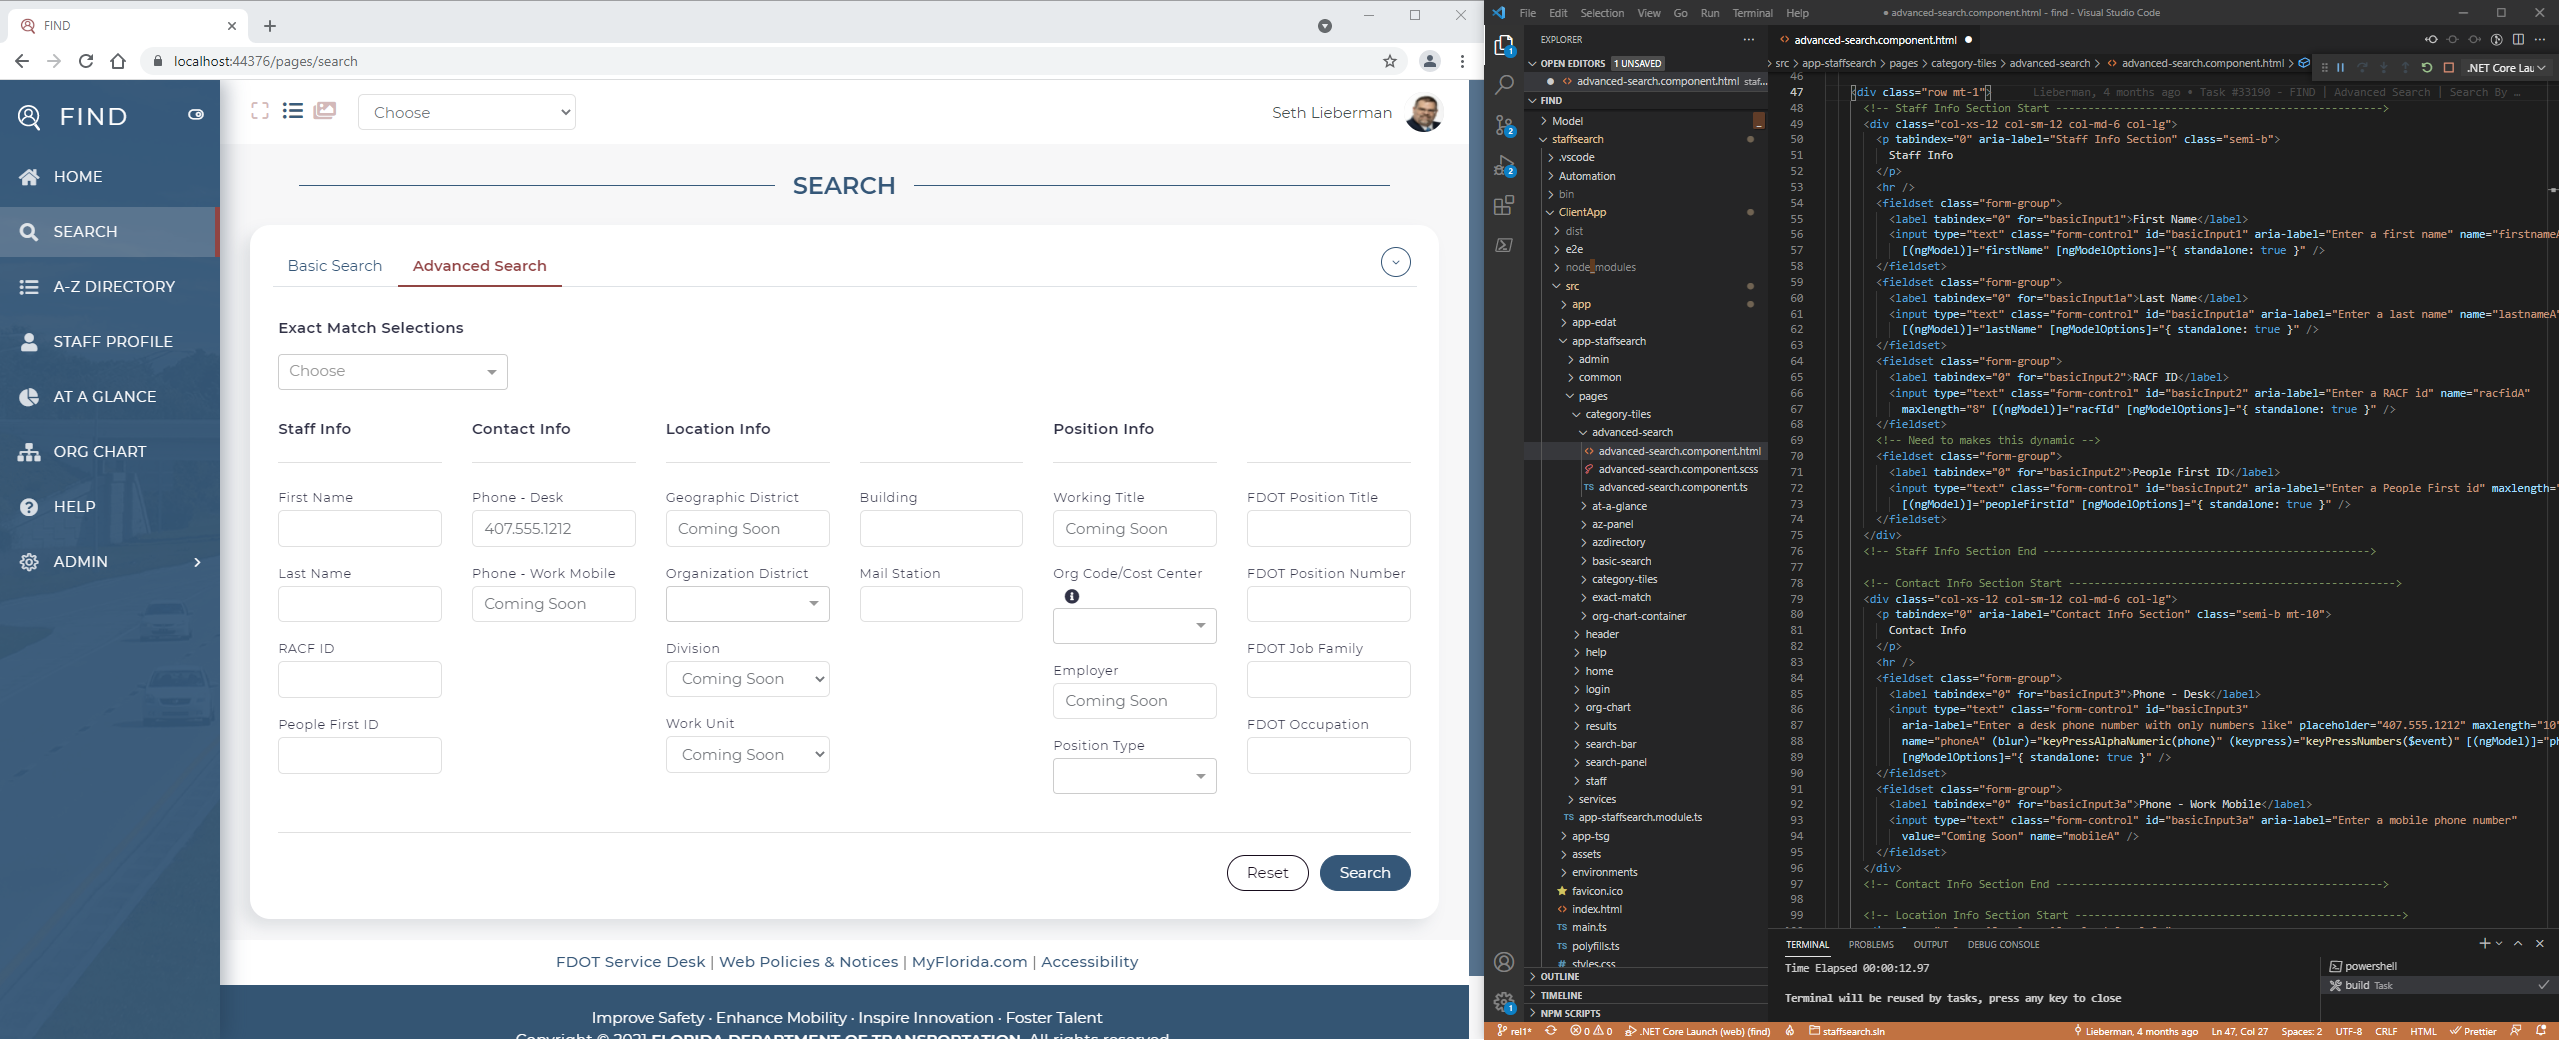Screen dimensions: 2559x1040
Task: Open the Division dropdown
Action: [747, 679]
